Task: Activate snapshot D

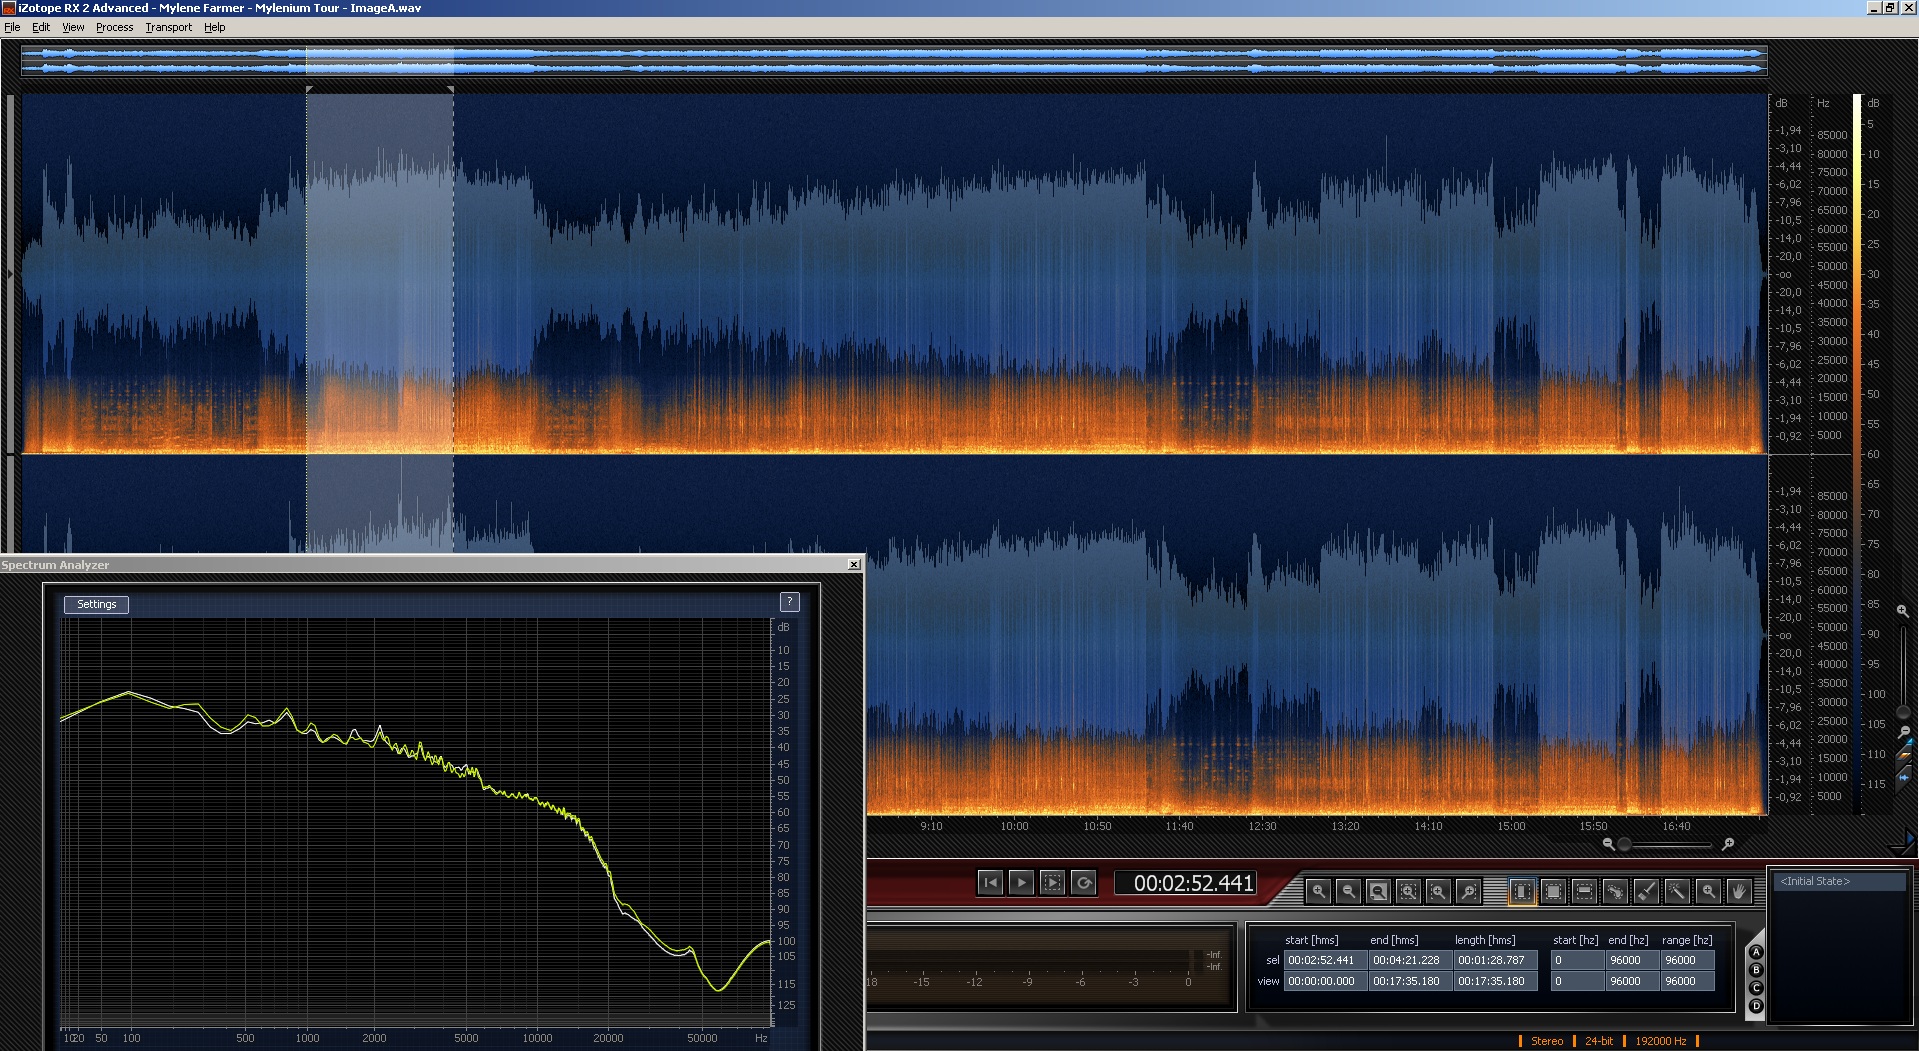Action: point(1756,1006)
